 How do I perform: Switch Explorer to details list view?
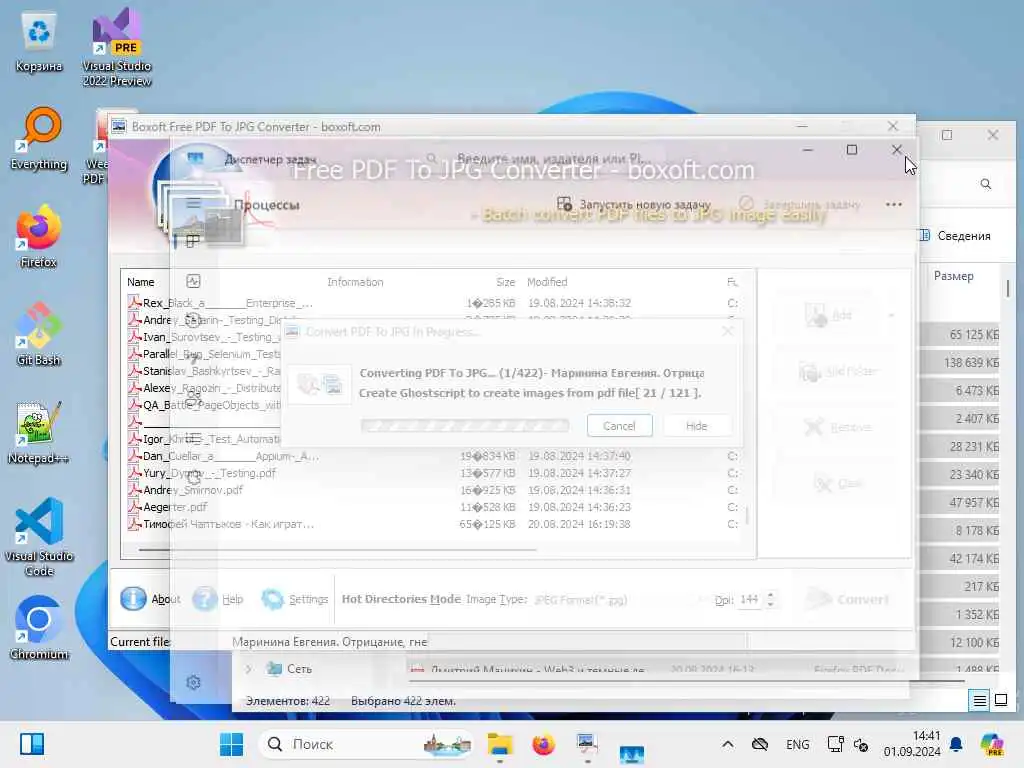click(980, 701)
